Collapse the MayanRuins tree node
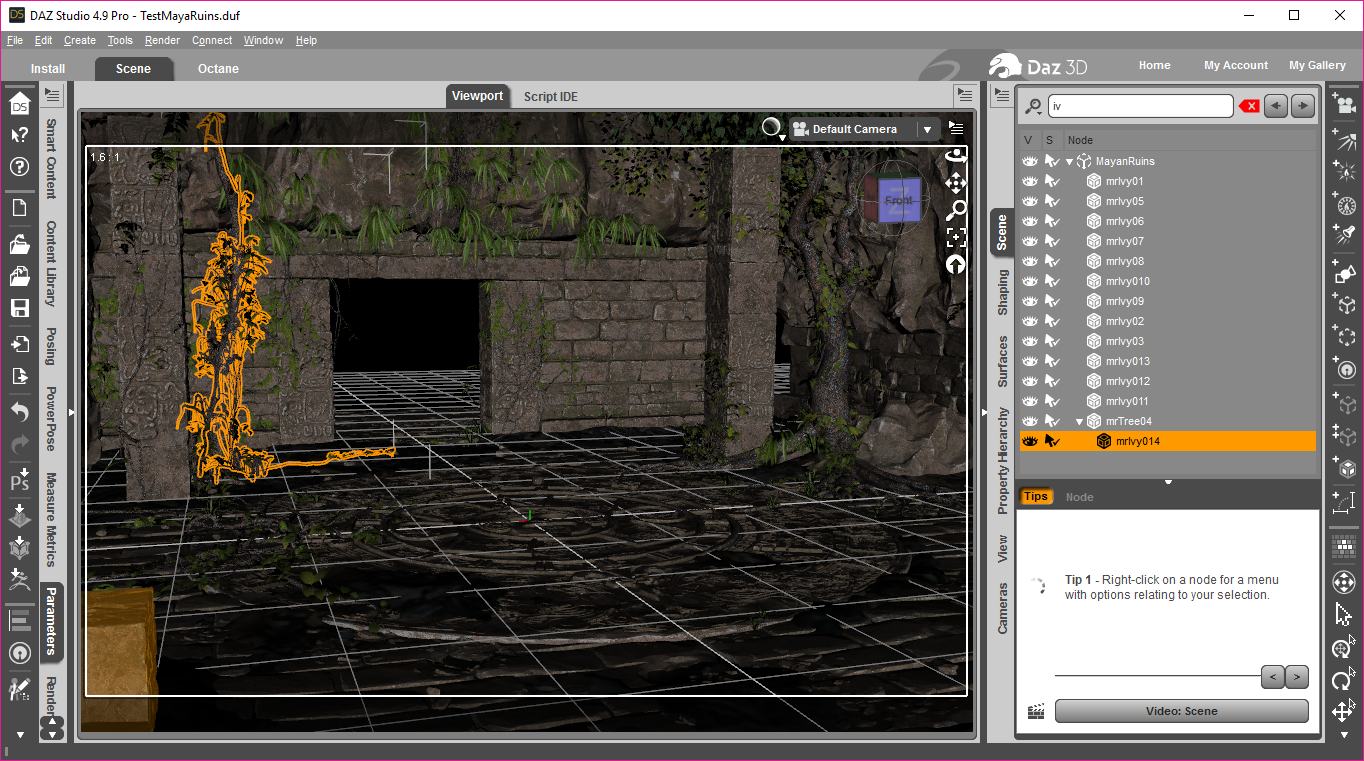The height and width of the screenshot is (761, 1364). pos(1069,161)
